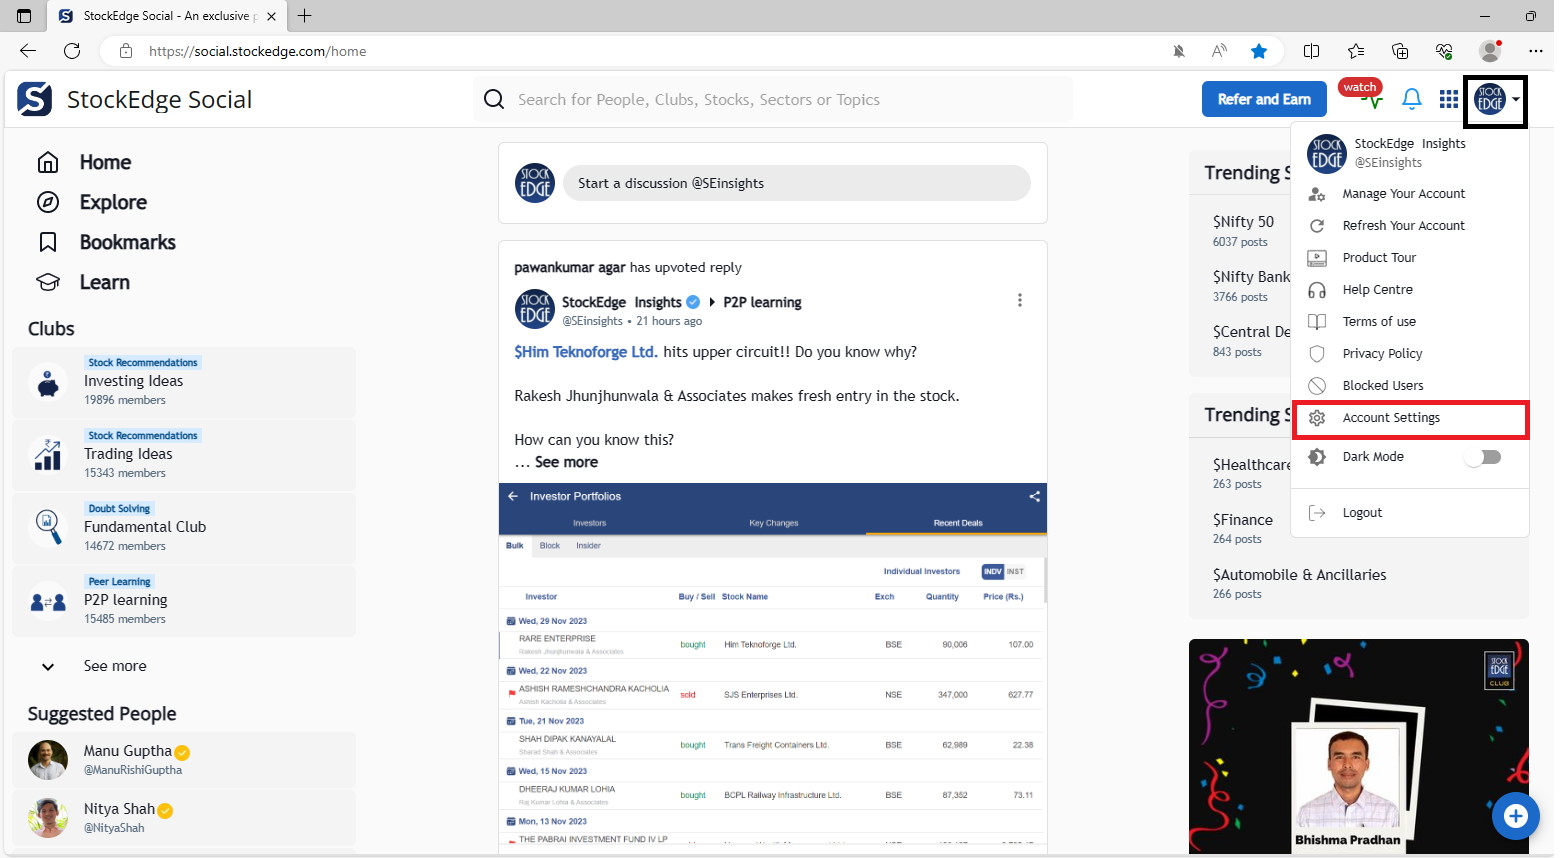Favorite this page with star icon

1258,51
